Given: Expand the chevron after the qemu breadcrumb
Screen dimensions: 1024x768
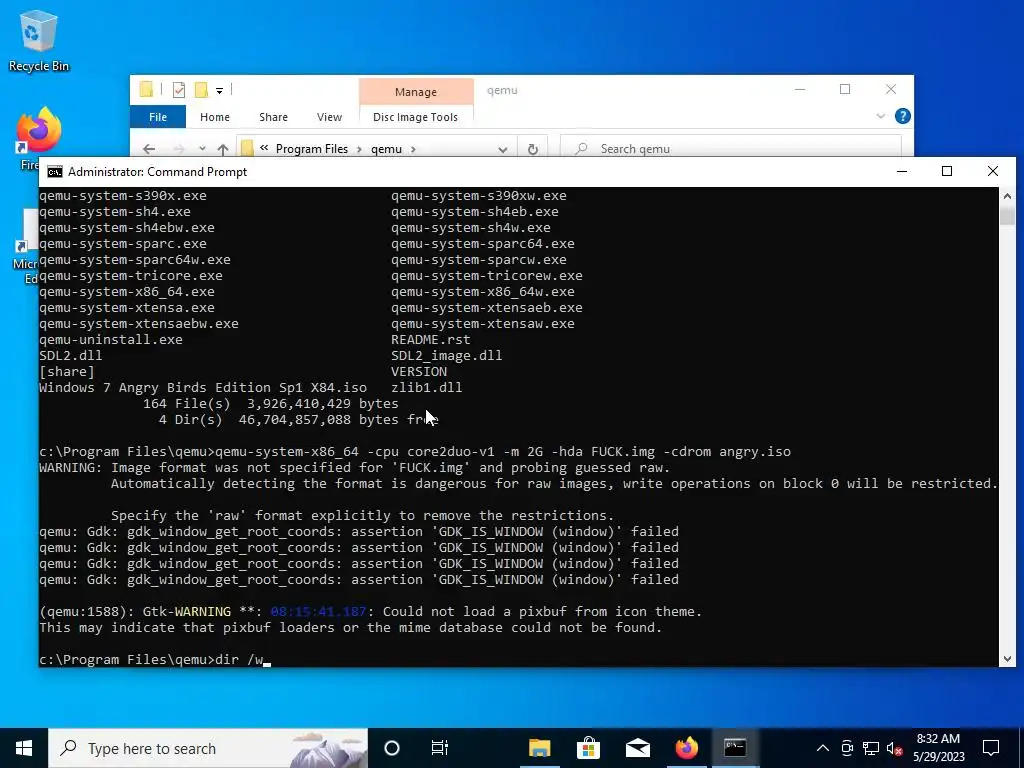Looking at the screenshot, I should tap(413, 149).
